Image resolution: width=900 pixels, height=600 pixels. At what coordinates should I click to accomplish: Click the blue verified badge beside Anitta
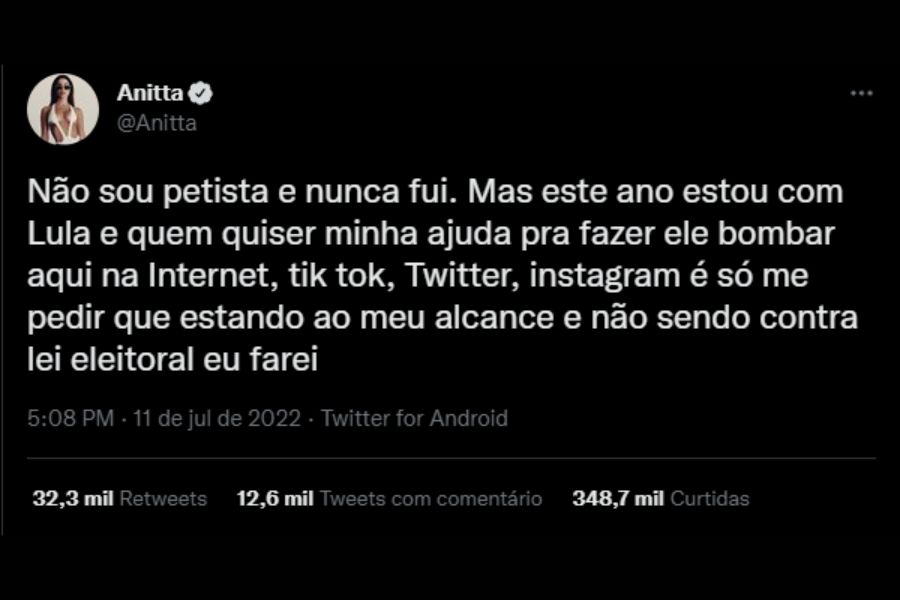tap(202, 94)
